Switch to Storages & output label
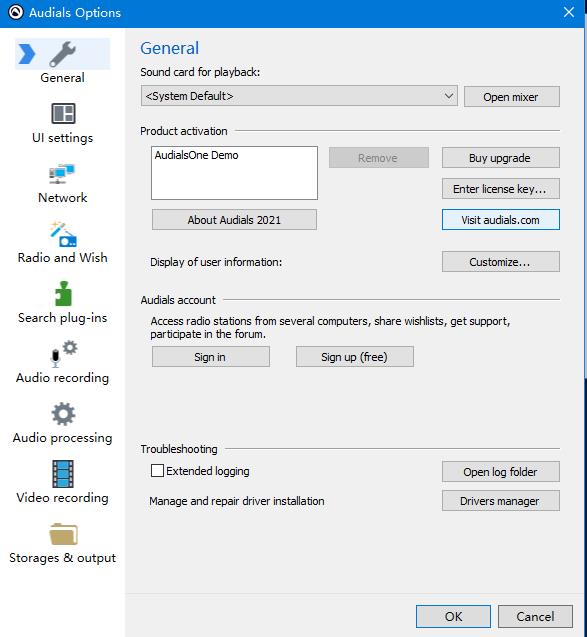 63,558
